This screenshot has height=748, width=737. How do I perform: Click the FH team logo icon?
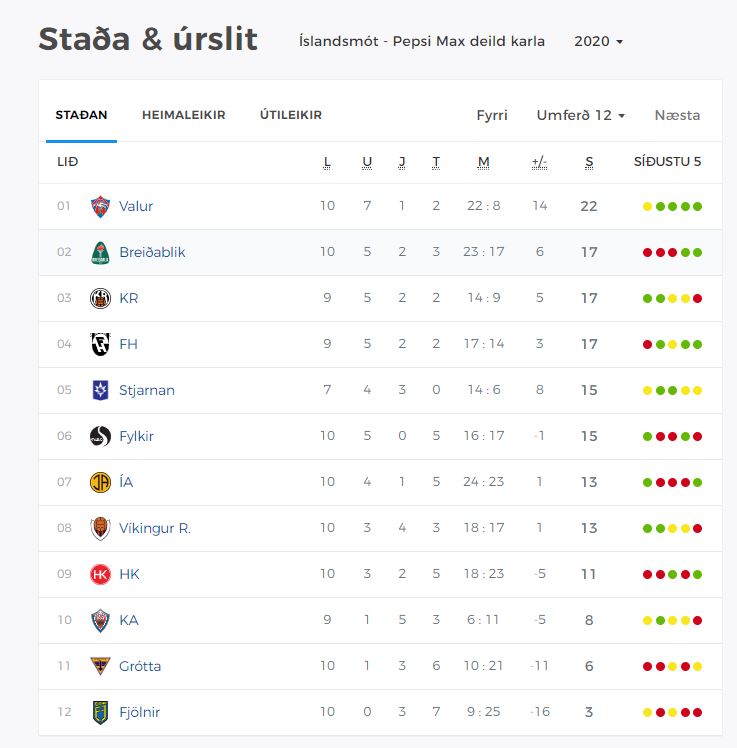100,344
